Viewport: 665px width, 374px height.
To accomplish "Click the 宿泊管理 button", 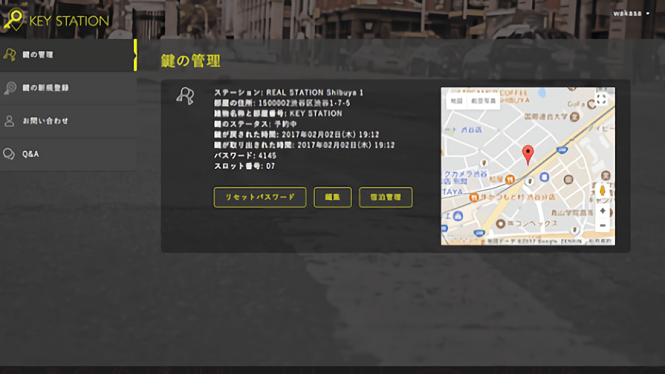I will pos(386,197).
